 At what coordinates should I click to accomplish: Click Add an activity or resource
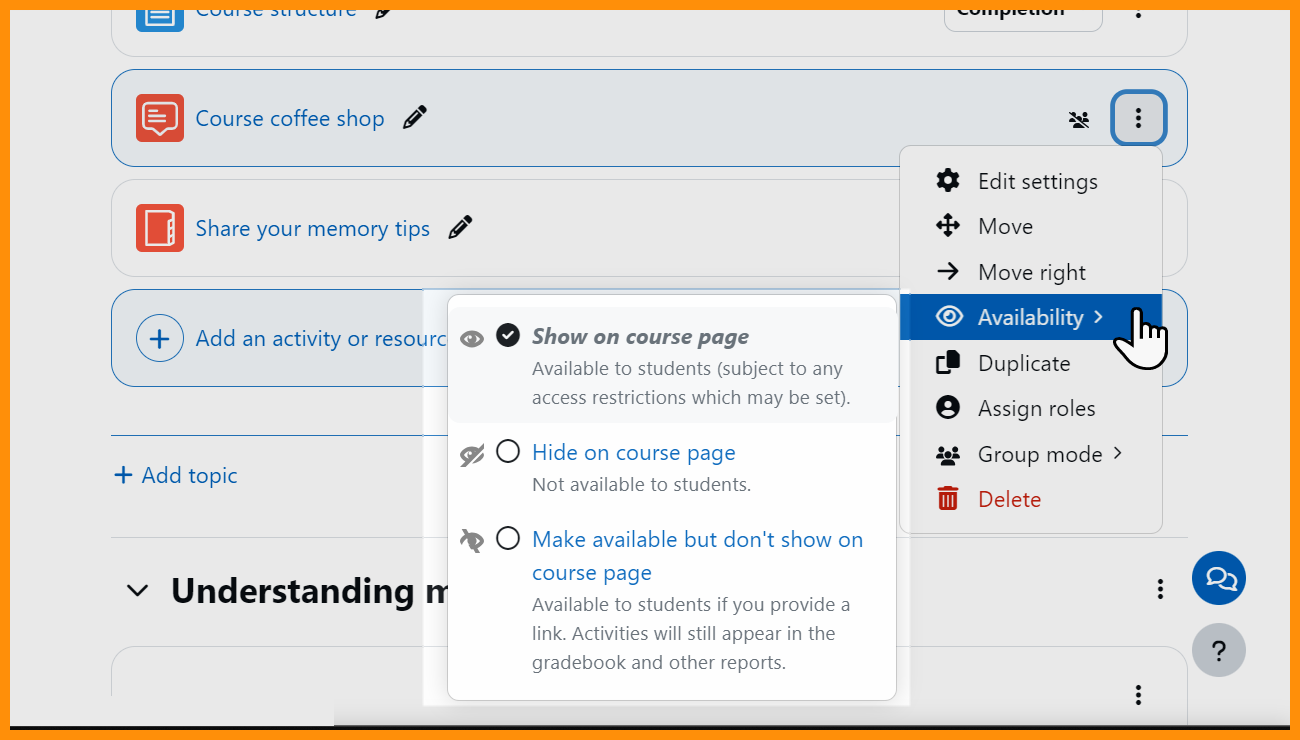click(300, 338)
